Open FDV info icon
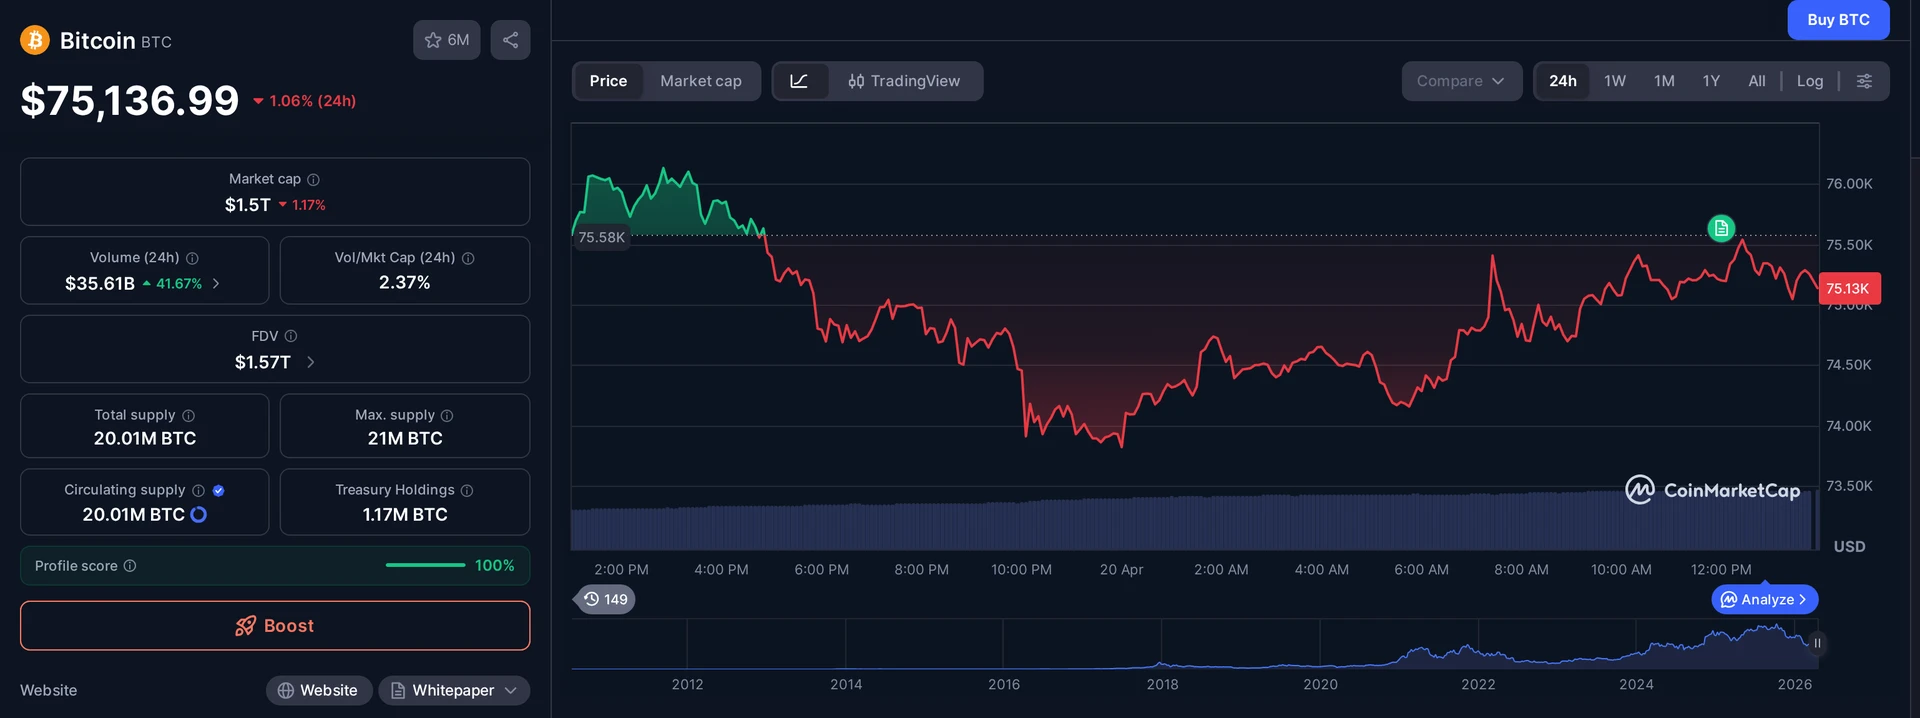The height and width of the screenshot is (718, 1920). click(291, 336)
